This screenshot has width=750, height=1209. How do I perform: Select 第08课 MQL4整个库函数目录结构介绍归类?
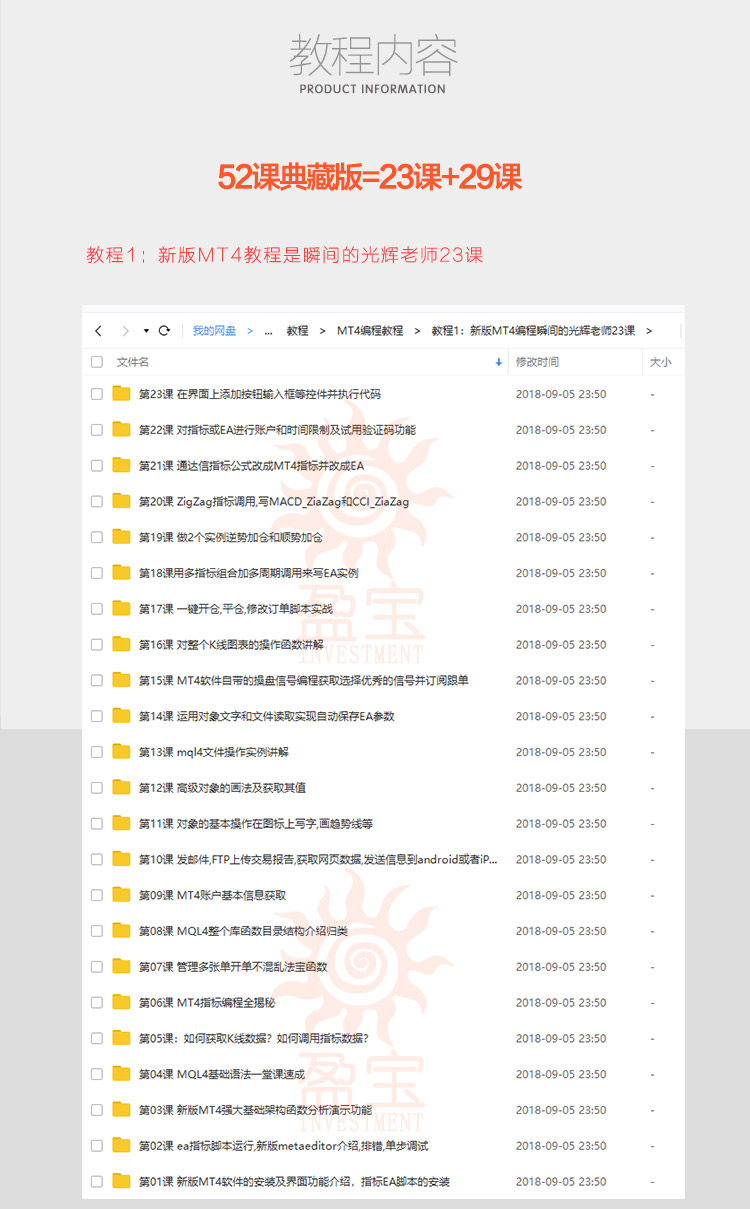(243, 932)
